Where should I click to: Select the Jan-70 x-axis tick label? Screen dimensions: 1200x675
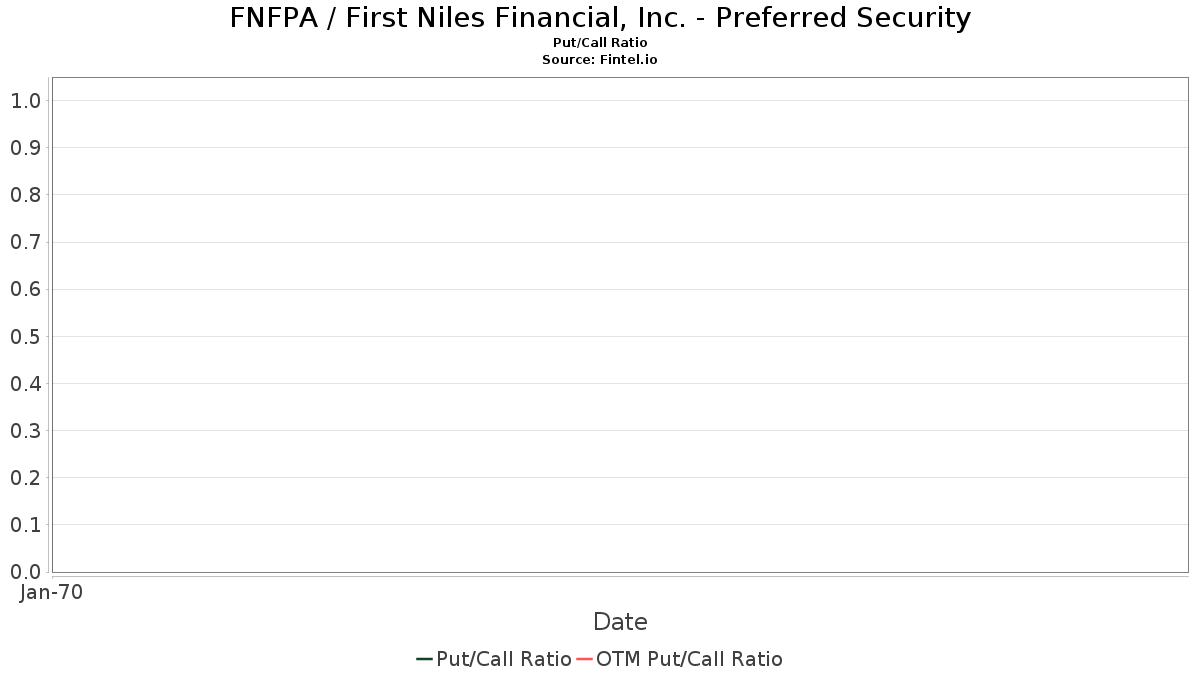point(51,592)
